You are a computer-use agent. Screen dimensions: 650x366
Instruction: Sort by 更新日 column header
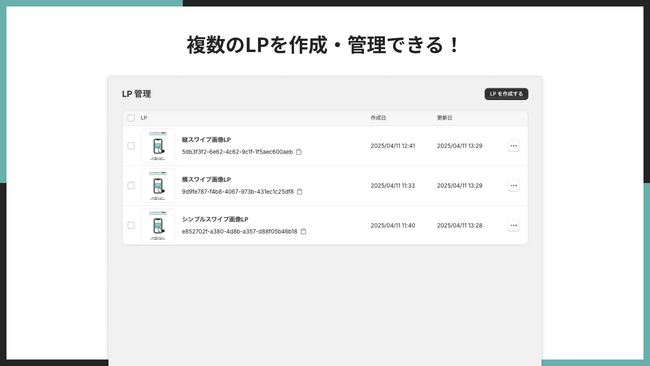[x=444, y=118]
